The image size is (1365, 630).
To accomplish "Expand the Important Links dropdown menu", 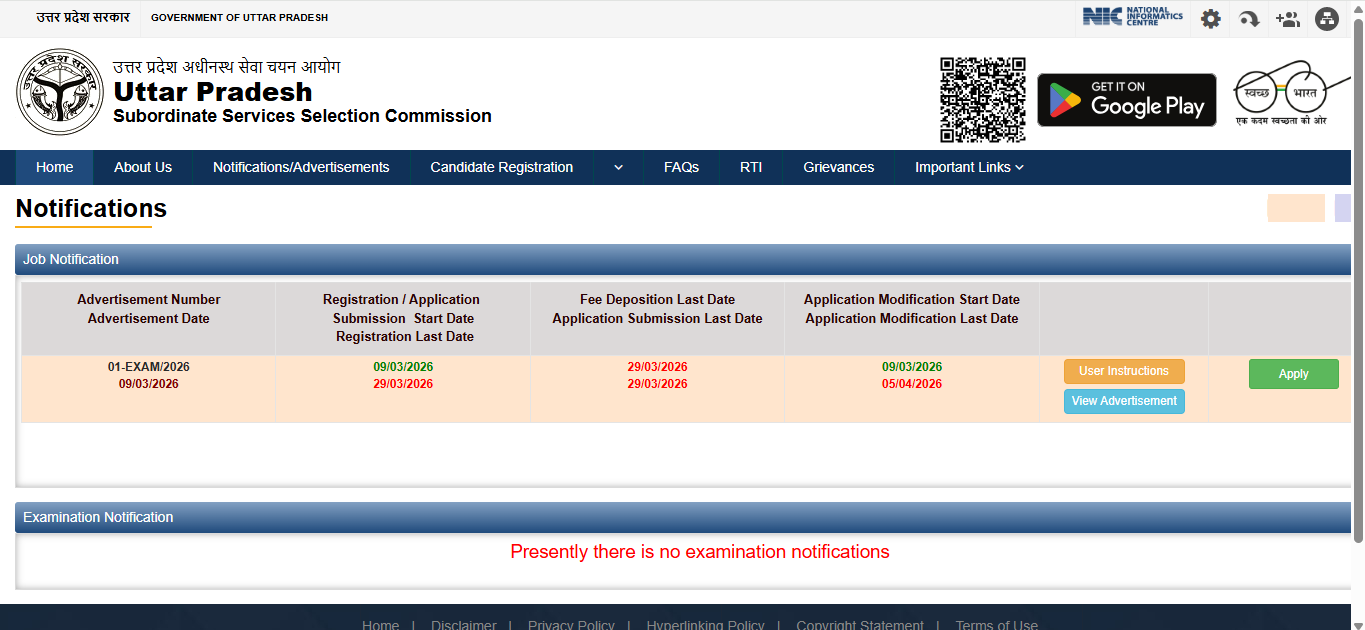I will coord(969,168).
